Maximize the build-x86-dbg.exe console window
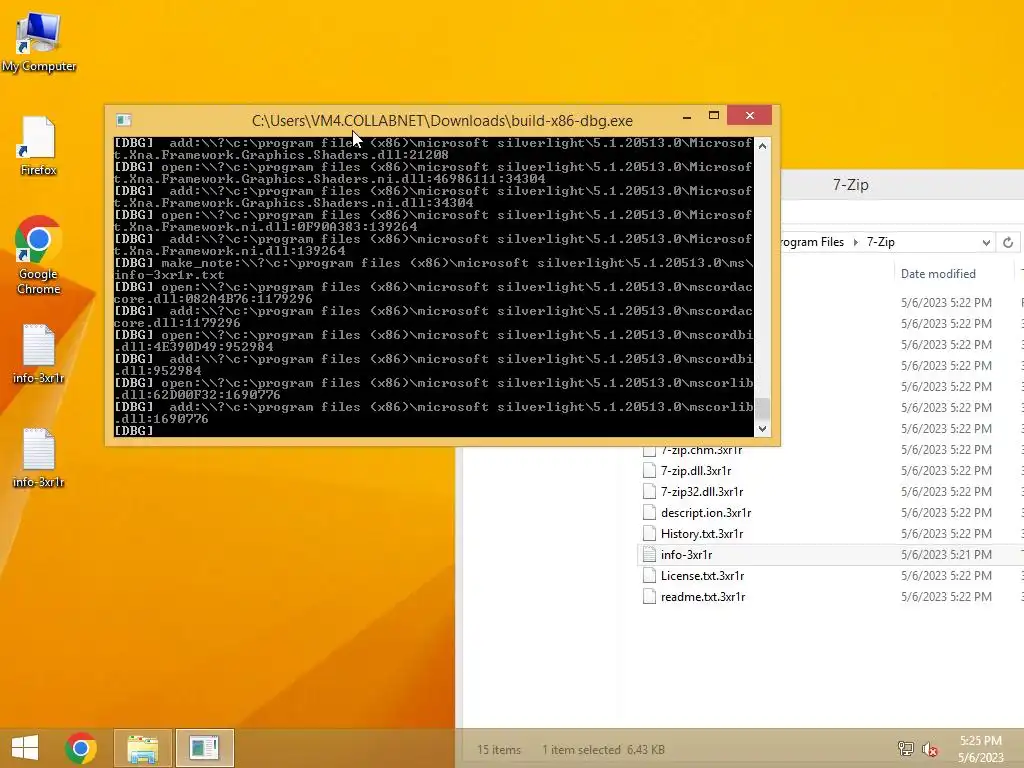This screenshot has width=1024, height=768. coord(714,116)
